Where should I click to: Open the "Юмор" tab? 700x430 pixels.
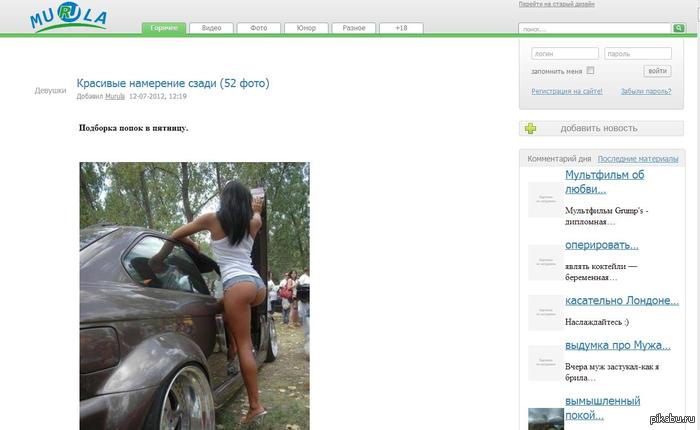(306, 28)
